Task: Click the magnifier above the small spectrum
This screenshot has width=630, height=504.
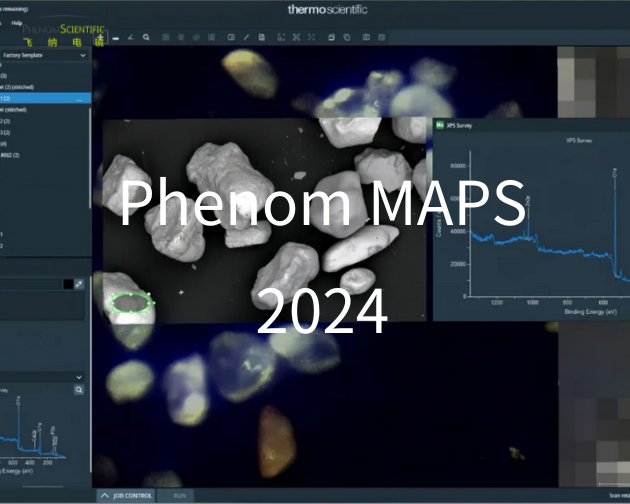Action: [79, 389]
